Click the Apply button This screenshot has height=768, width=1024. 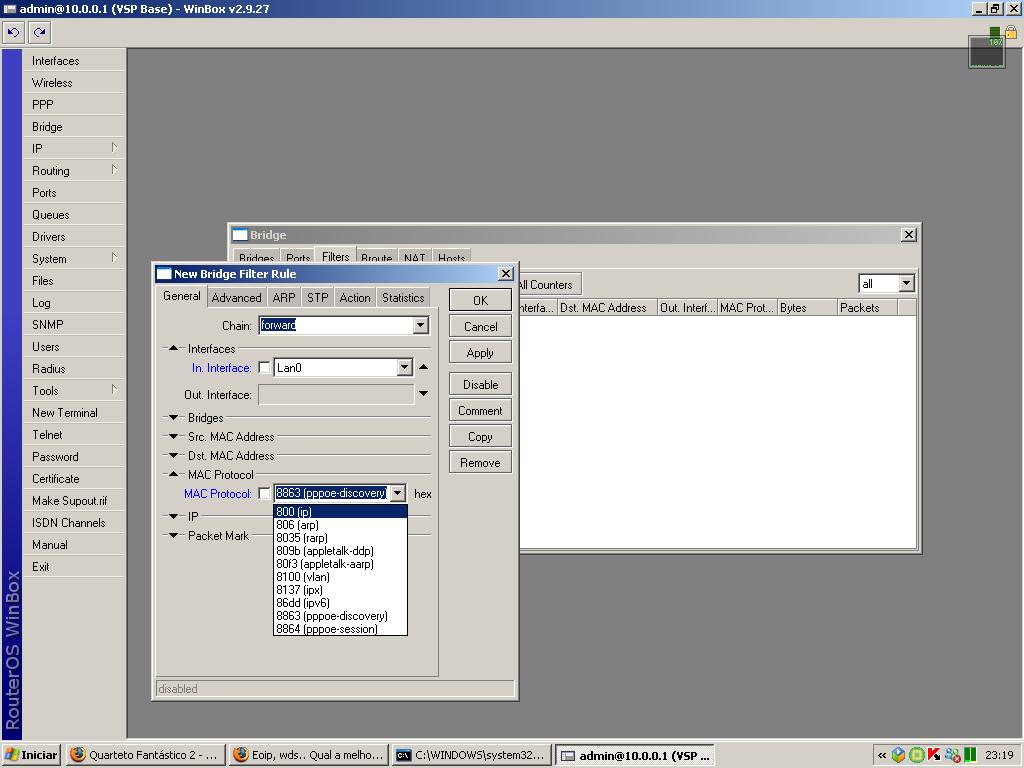click(480, 353)
